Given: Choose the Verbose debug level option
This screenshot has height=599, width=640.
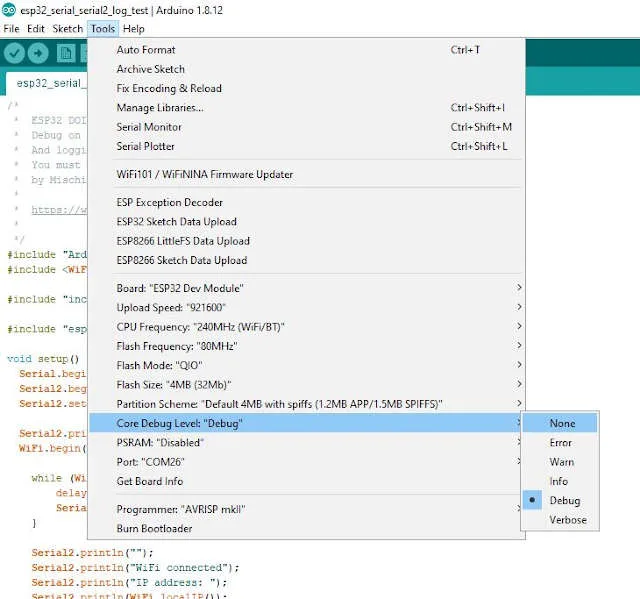Looking at the screenshot, I should [x=568, y=520].
